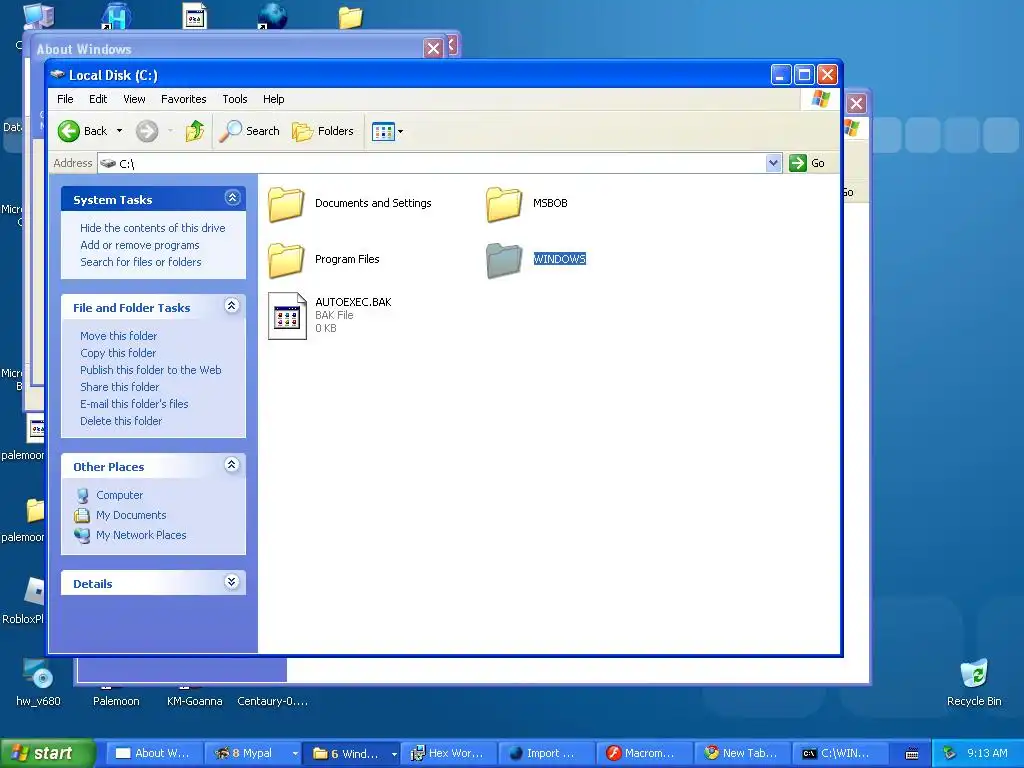The height and width of the screenshot is (768, 1024).
Task: Click Copy this folder link
Action: pos(118,353)
